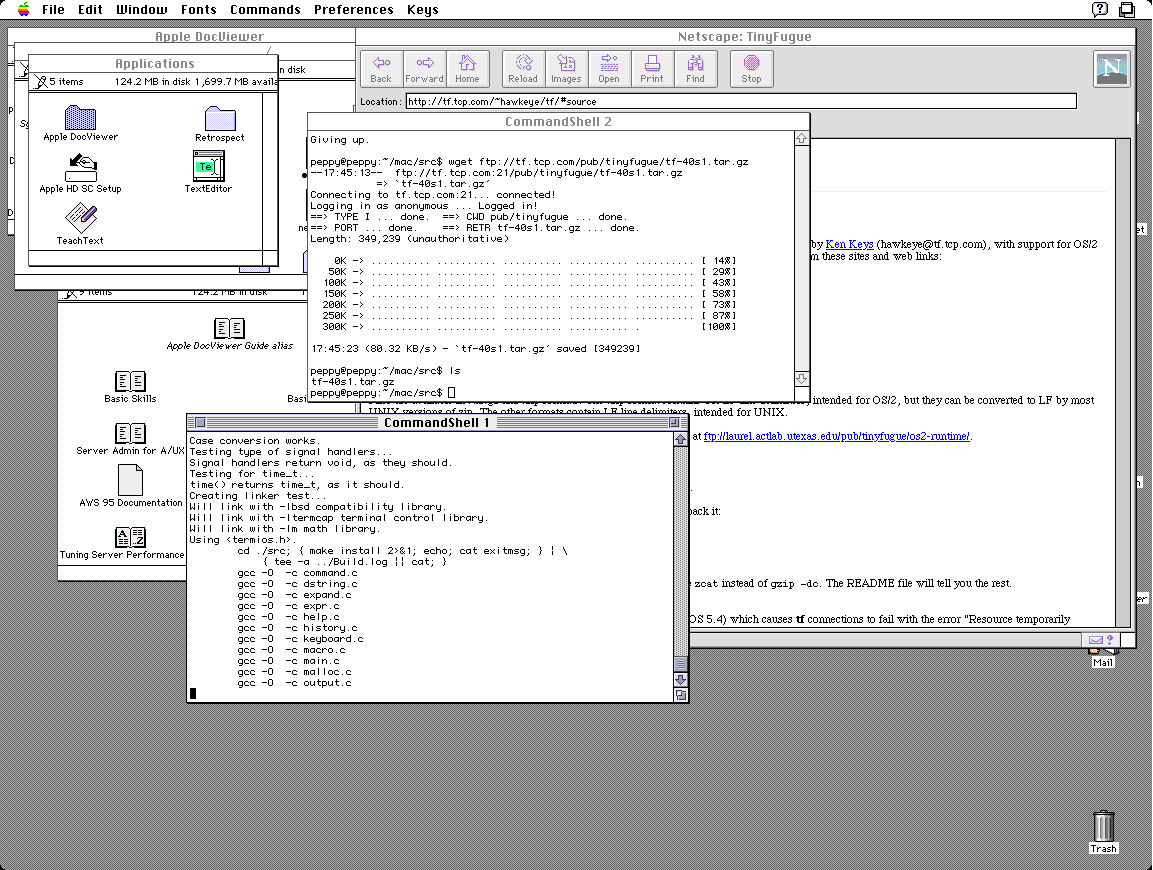Click CommandShell 1 scroll up arrow

coord(680,439)
